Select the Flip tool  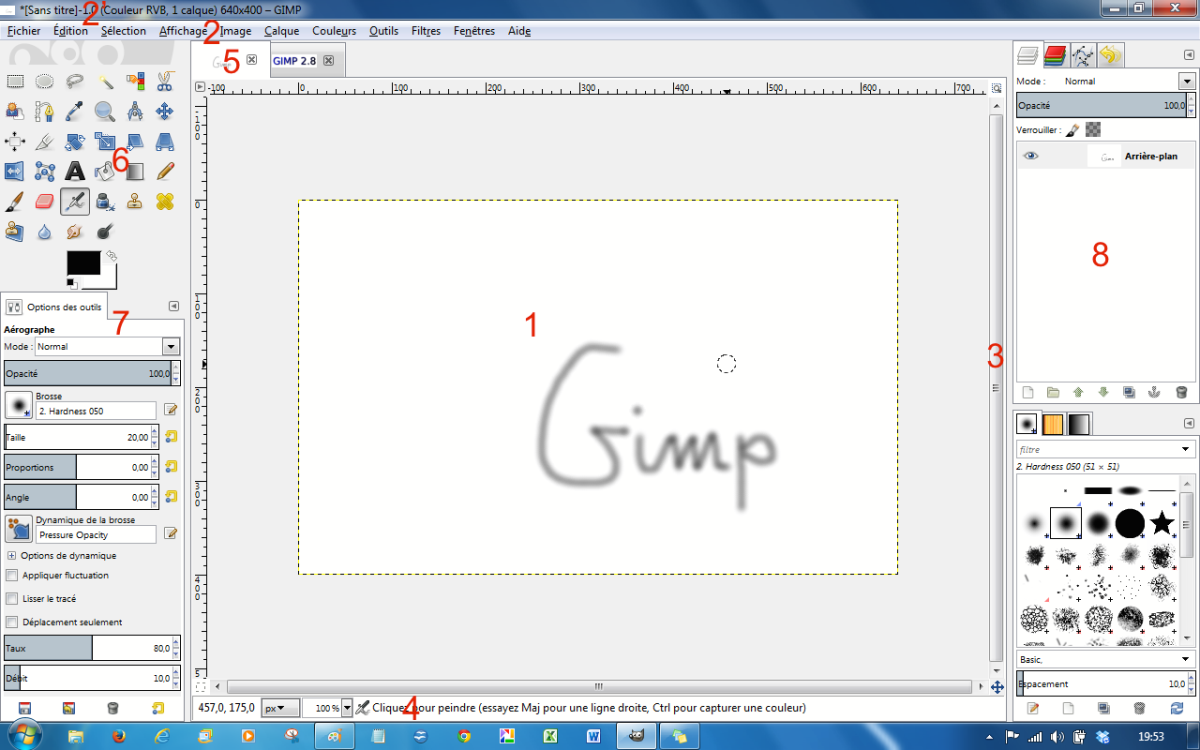pos(15,171)
